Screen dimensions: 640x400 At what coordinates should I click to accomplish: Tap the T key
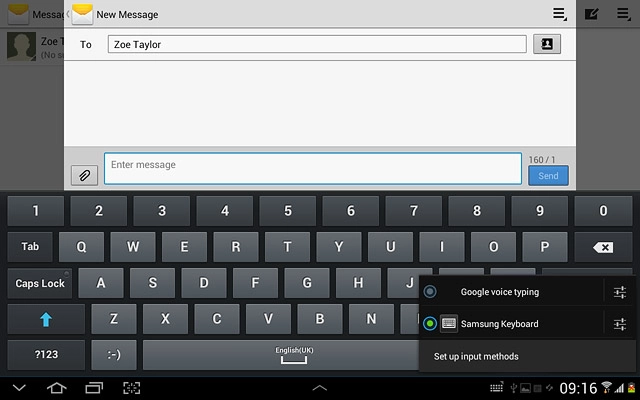pos(287,247)
